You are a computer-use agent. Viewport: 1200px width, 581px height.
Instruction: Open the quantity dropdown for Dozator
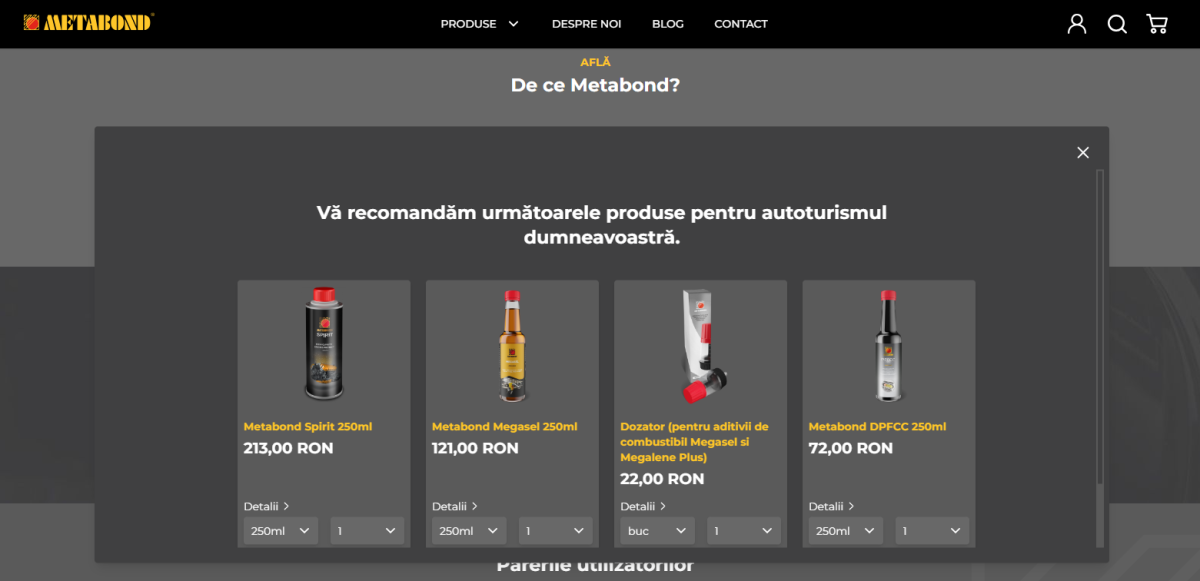(744, 531)
